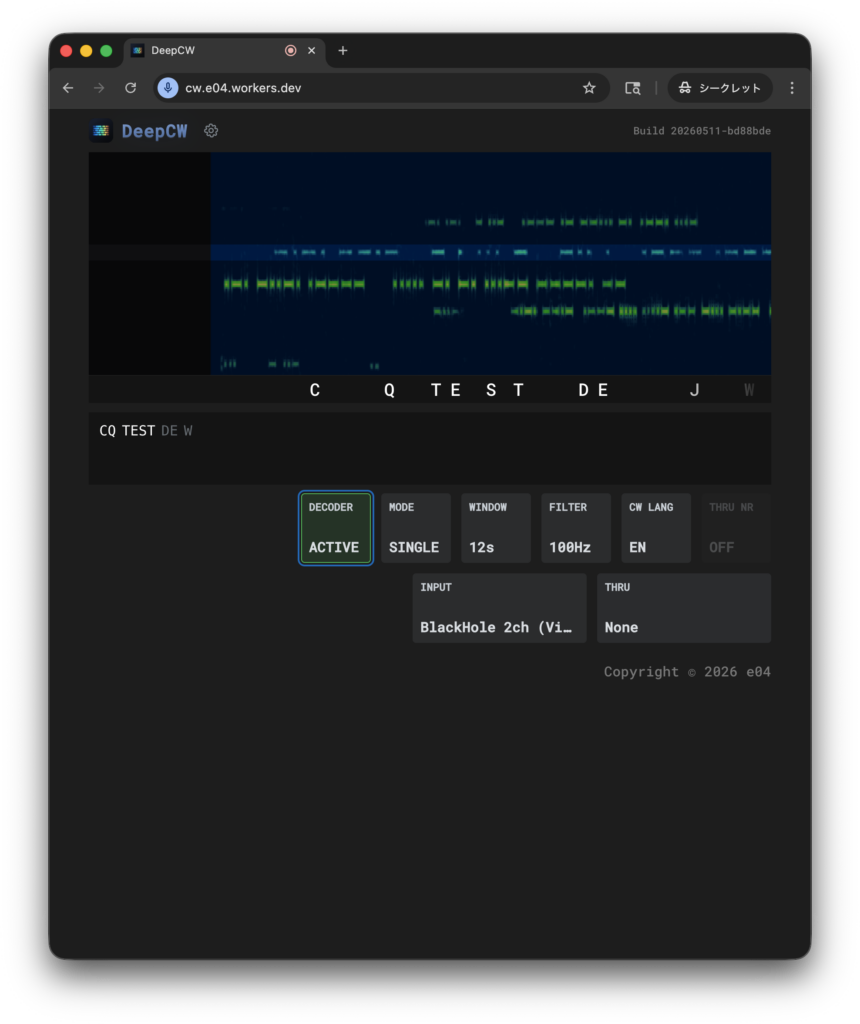The width and height of the screenshot is (860, 1024).
Task: Close window with red traffic light button
Action: point(66,50)
